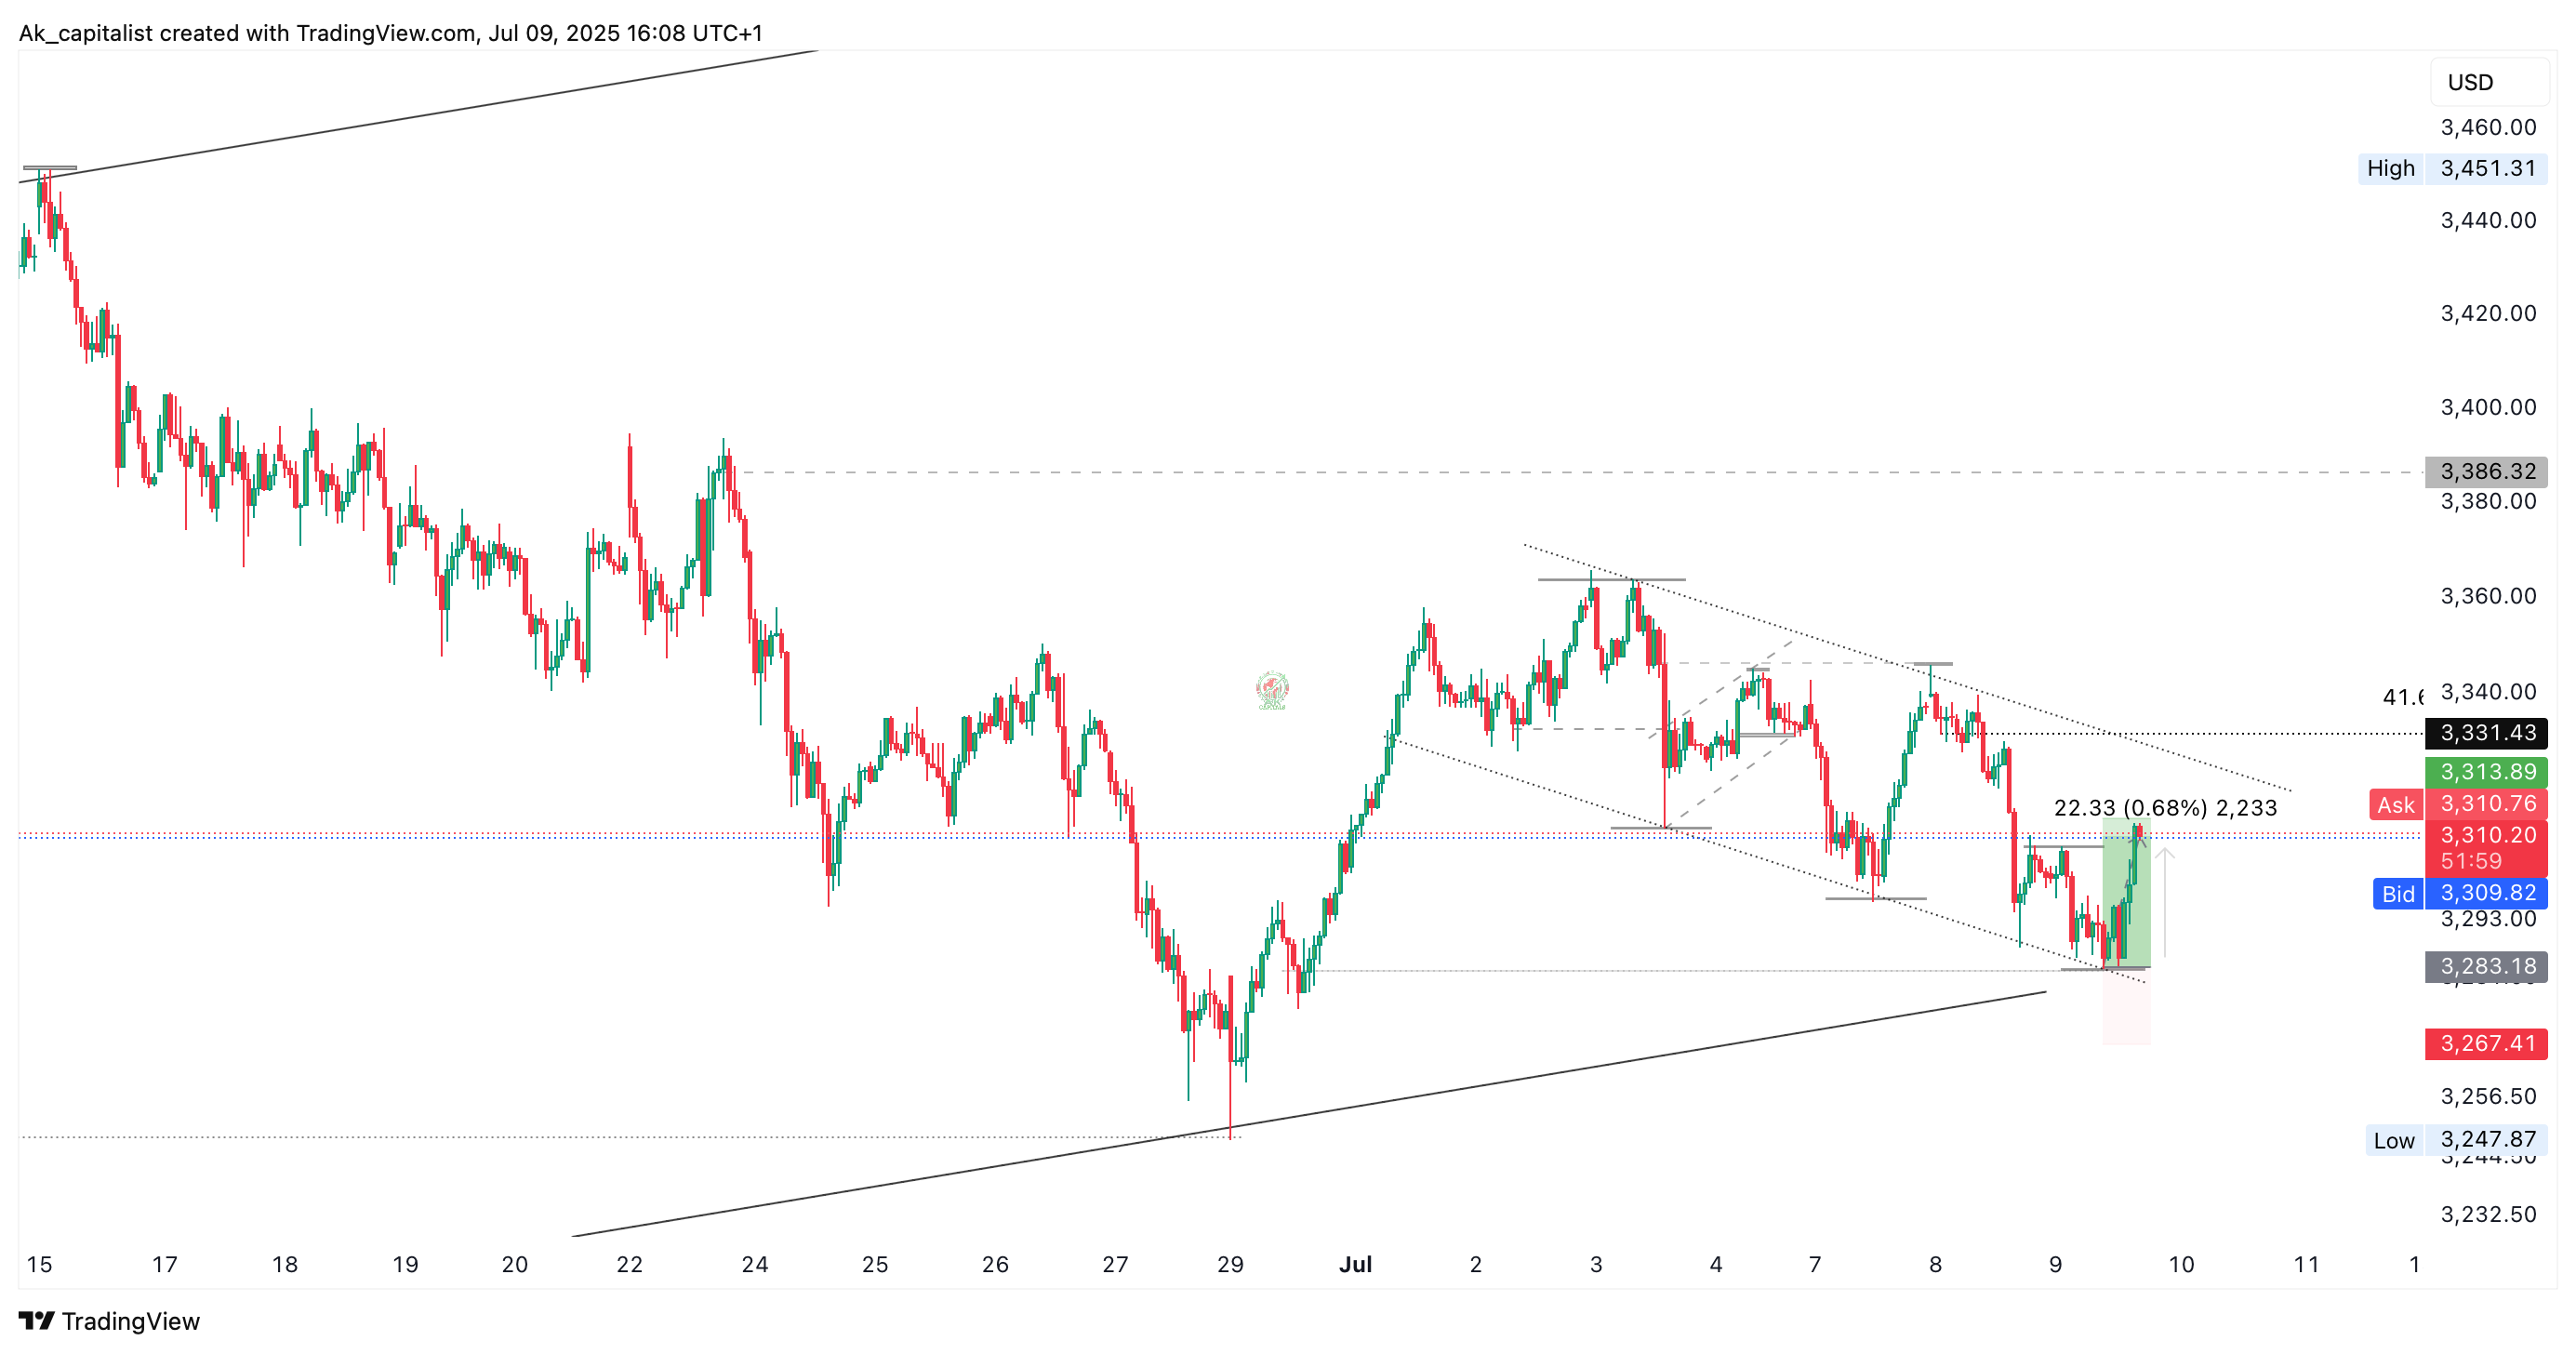Click the 3,340.00 price axis label
This screenshot has height=1354, width=2576.
[x=2488, y=691]
